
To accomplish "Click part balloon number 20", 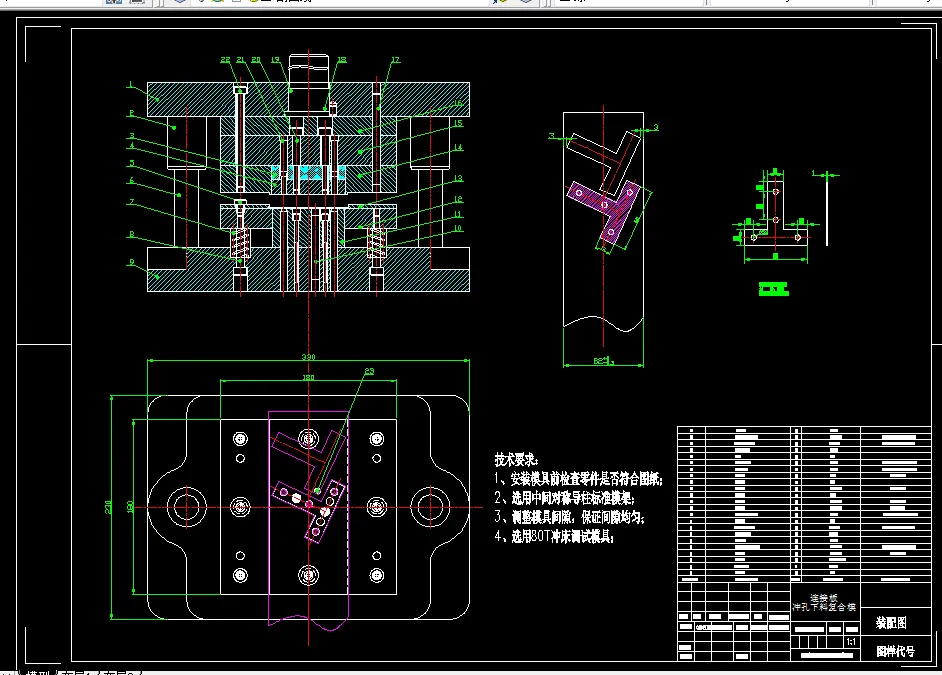I will 257,59.
